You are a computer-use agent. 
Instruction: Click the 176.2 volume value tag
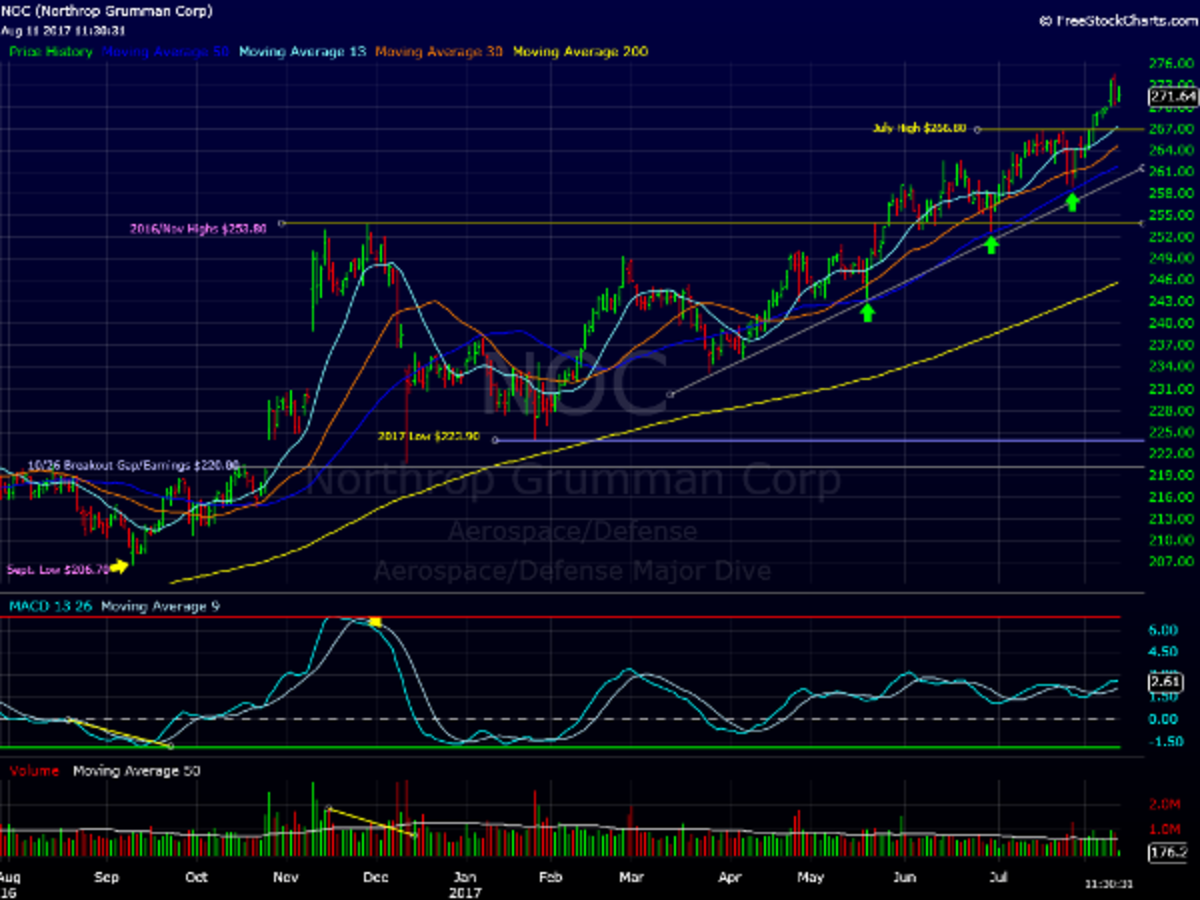(1169, 853)
